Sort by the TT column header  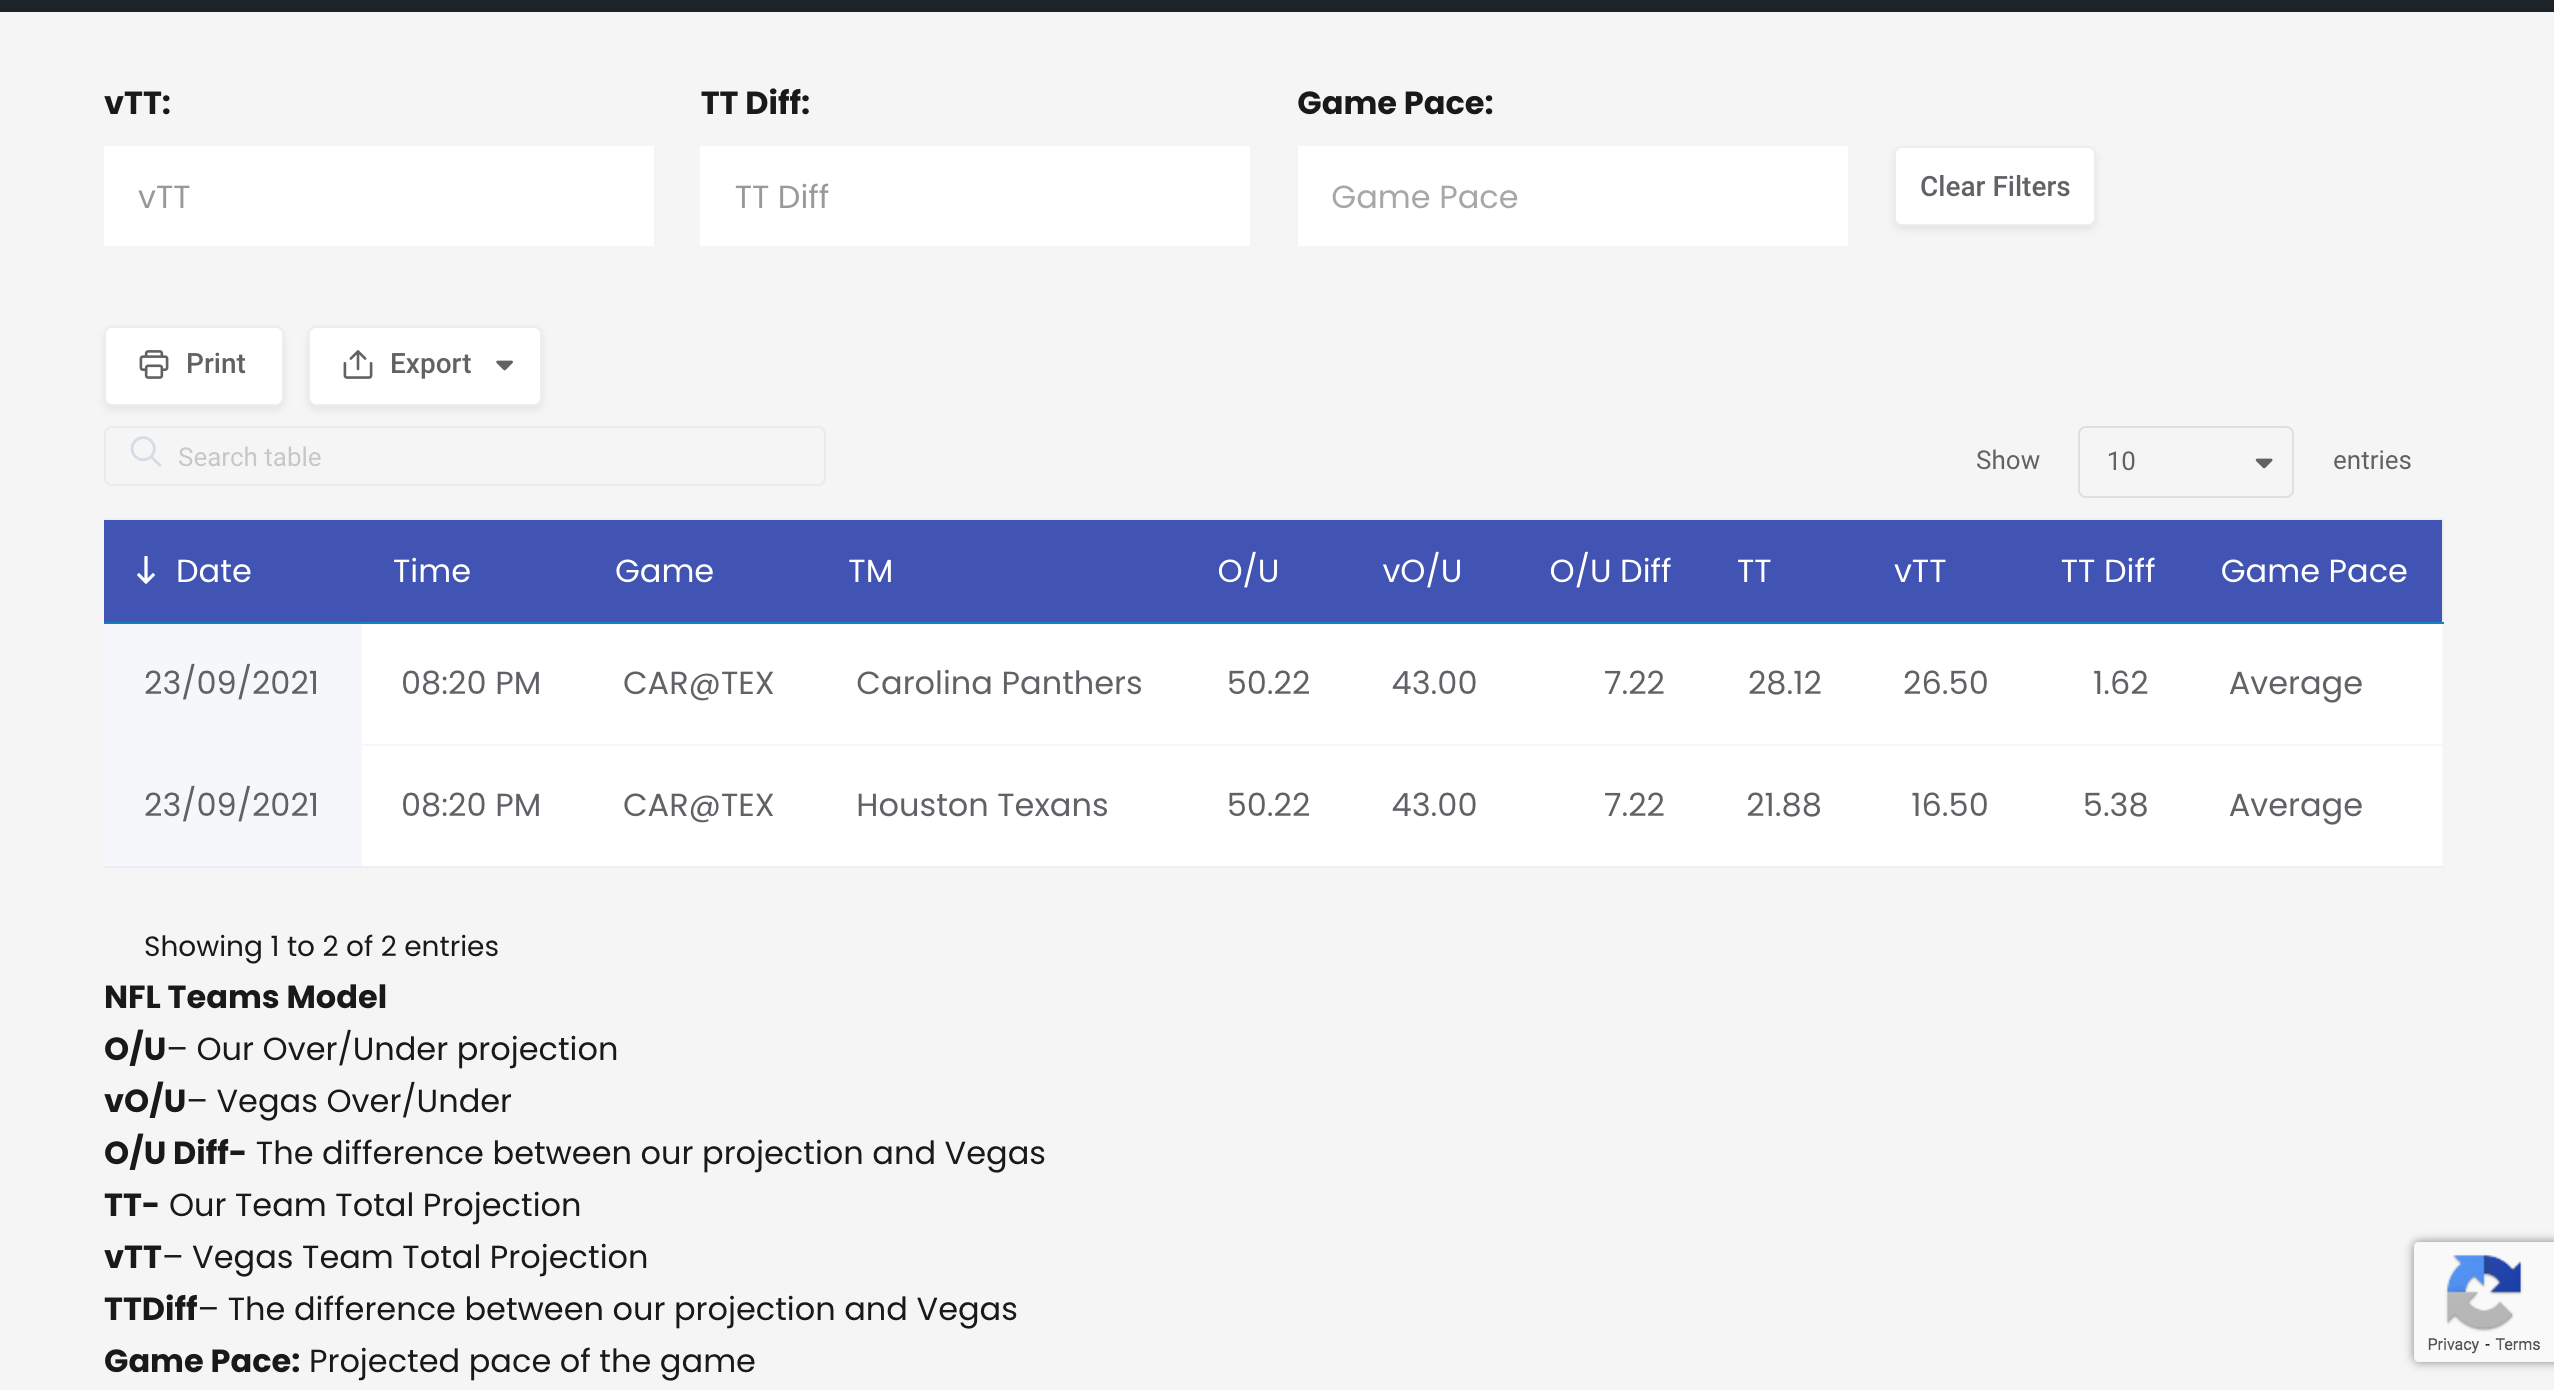(1754, 571)
